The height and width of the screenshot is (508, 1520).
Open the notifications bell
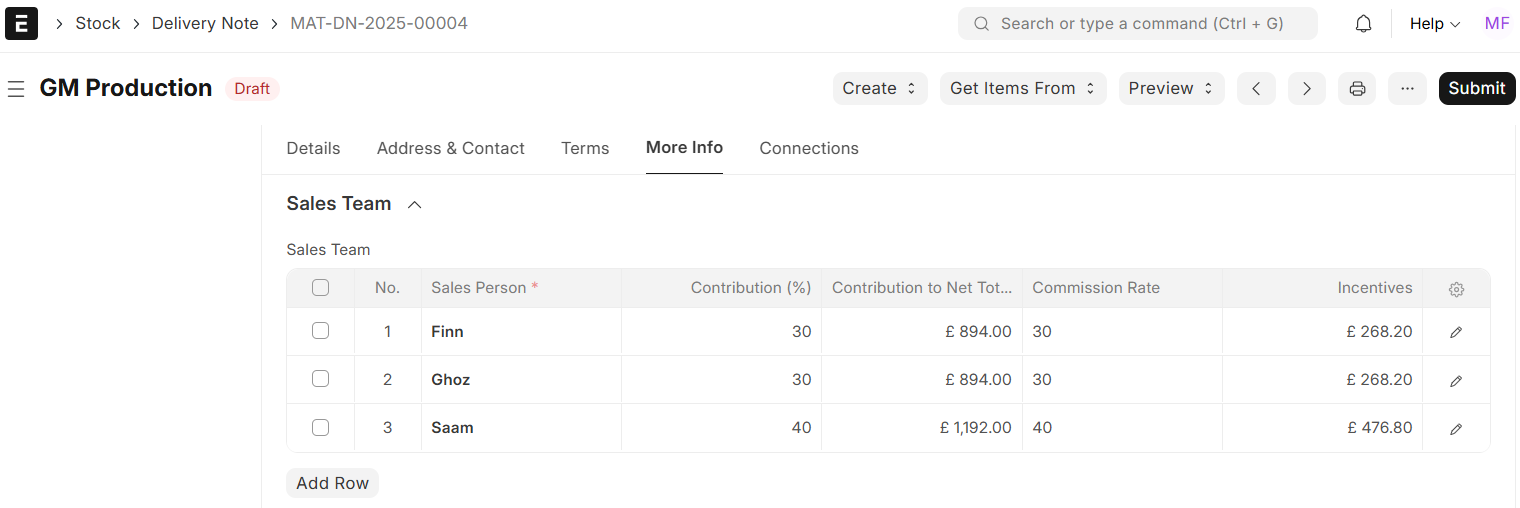tap(1363, 24)
